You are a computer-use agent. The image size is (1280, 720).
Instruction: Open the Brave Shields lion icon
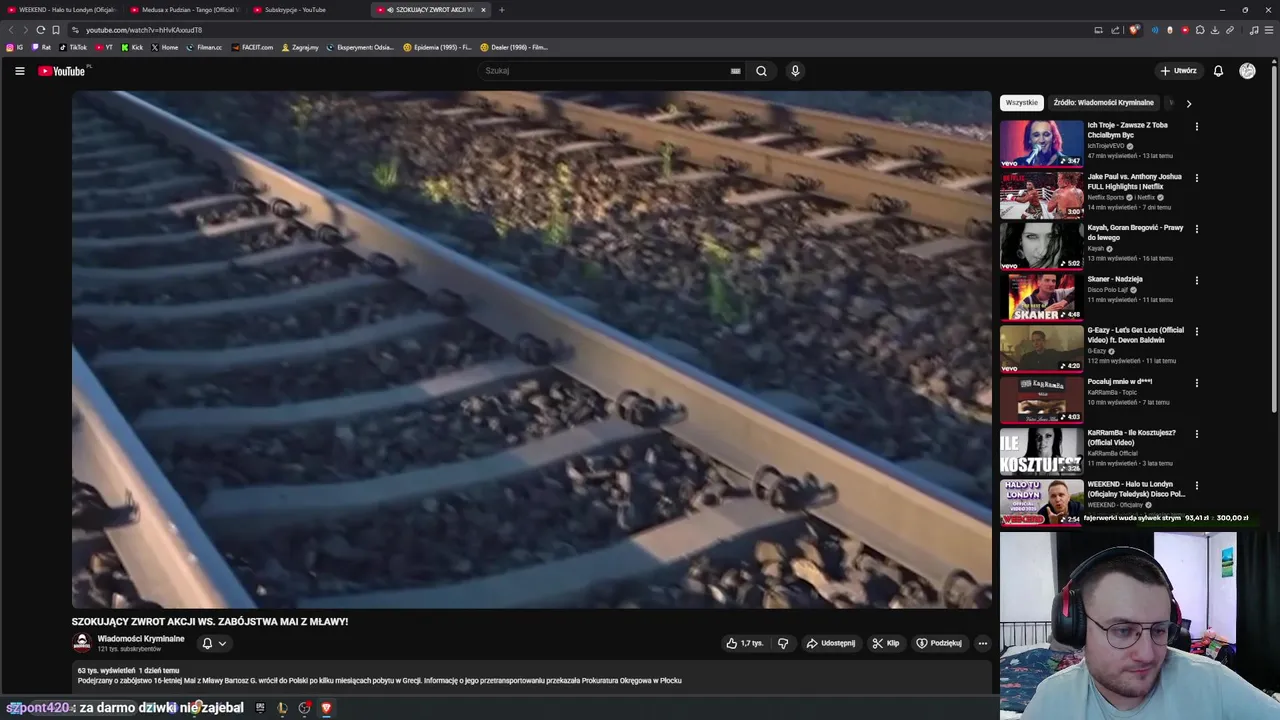click(1134, 30)
